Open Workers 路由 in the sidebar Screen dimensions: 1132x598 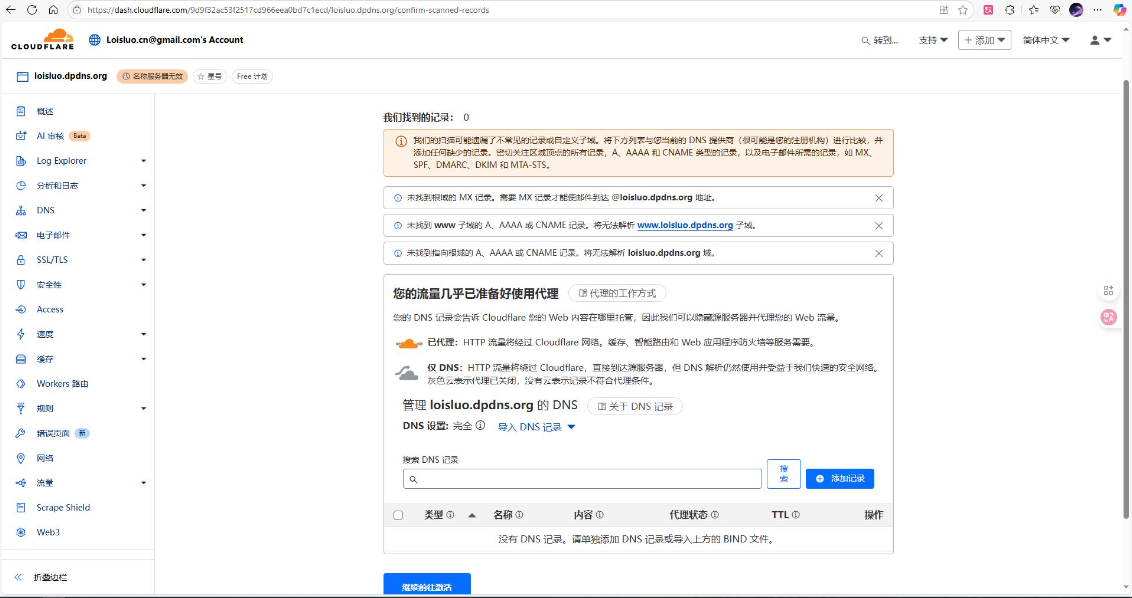pyautogui.click(x=62, y=384)
